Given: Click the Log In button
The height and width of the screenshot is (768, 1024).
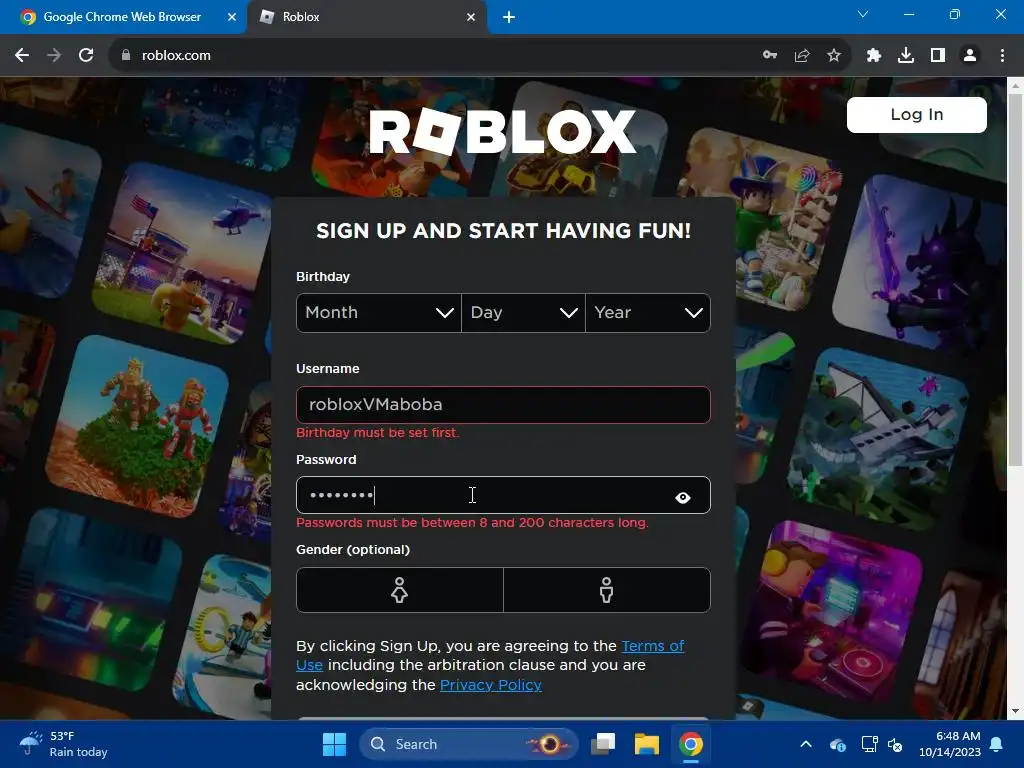Looking at the screenshot, I should pos(916,115).
